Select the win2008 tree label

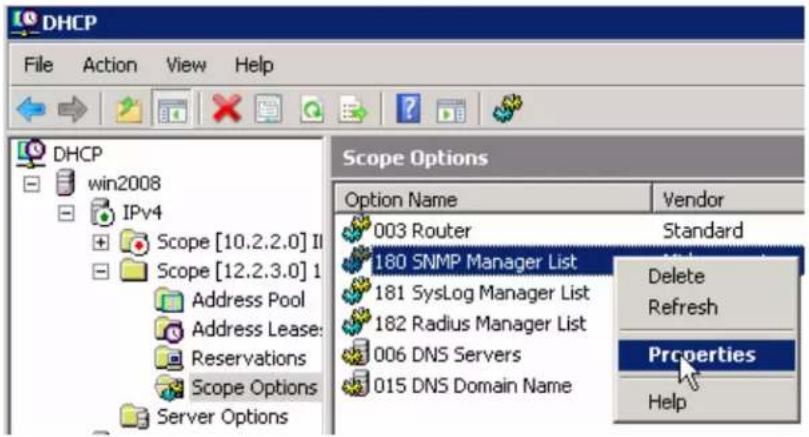tap(124, 183)
